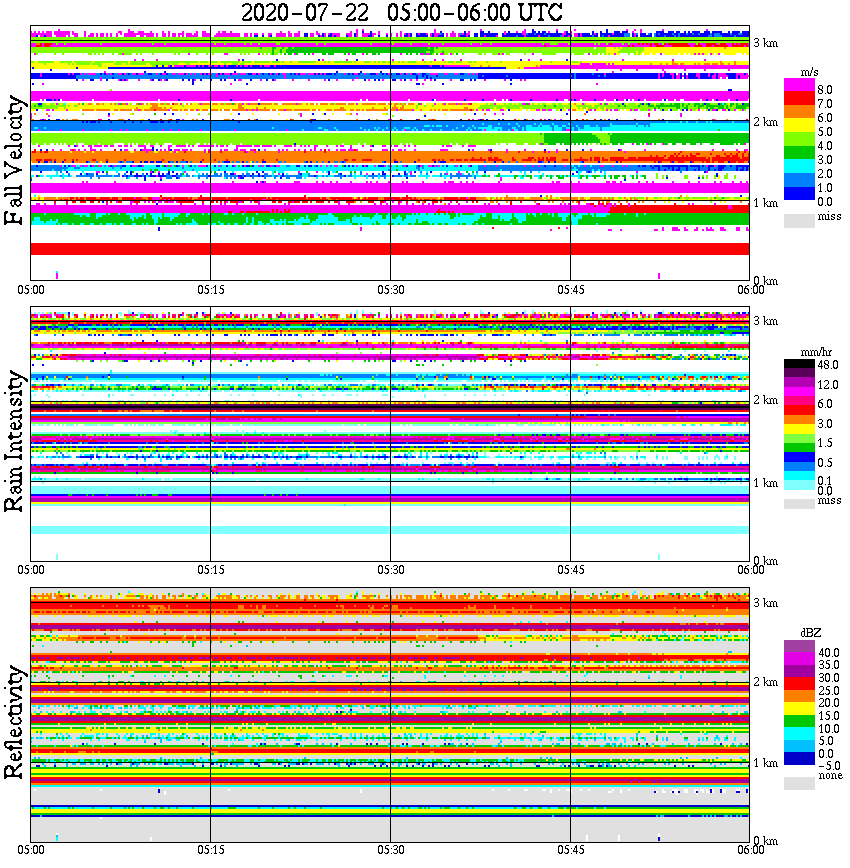Select the black swatch in the mm/hr legend
This screenshot has height=868, width=850.
799,364
